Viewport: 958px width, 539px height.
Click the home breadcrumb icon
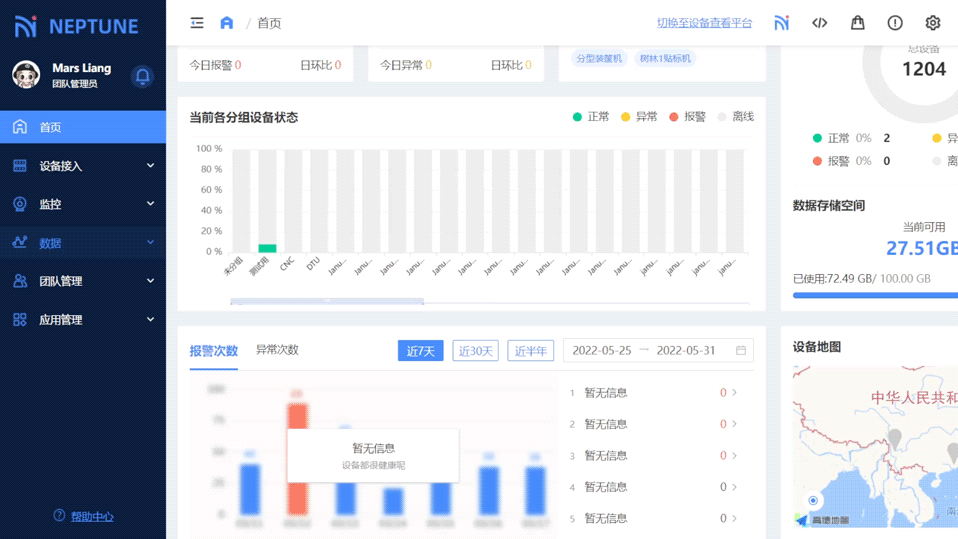(227, 23)
